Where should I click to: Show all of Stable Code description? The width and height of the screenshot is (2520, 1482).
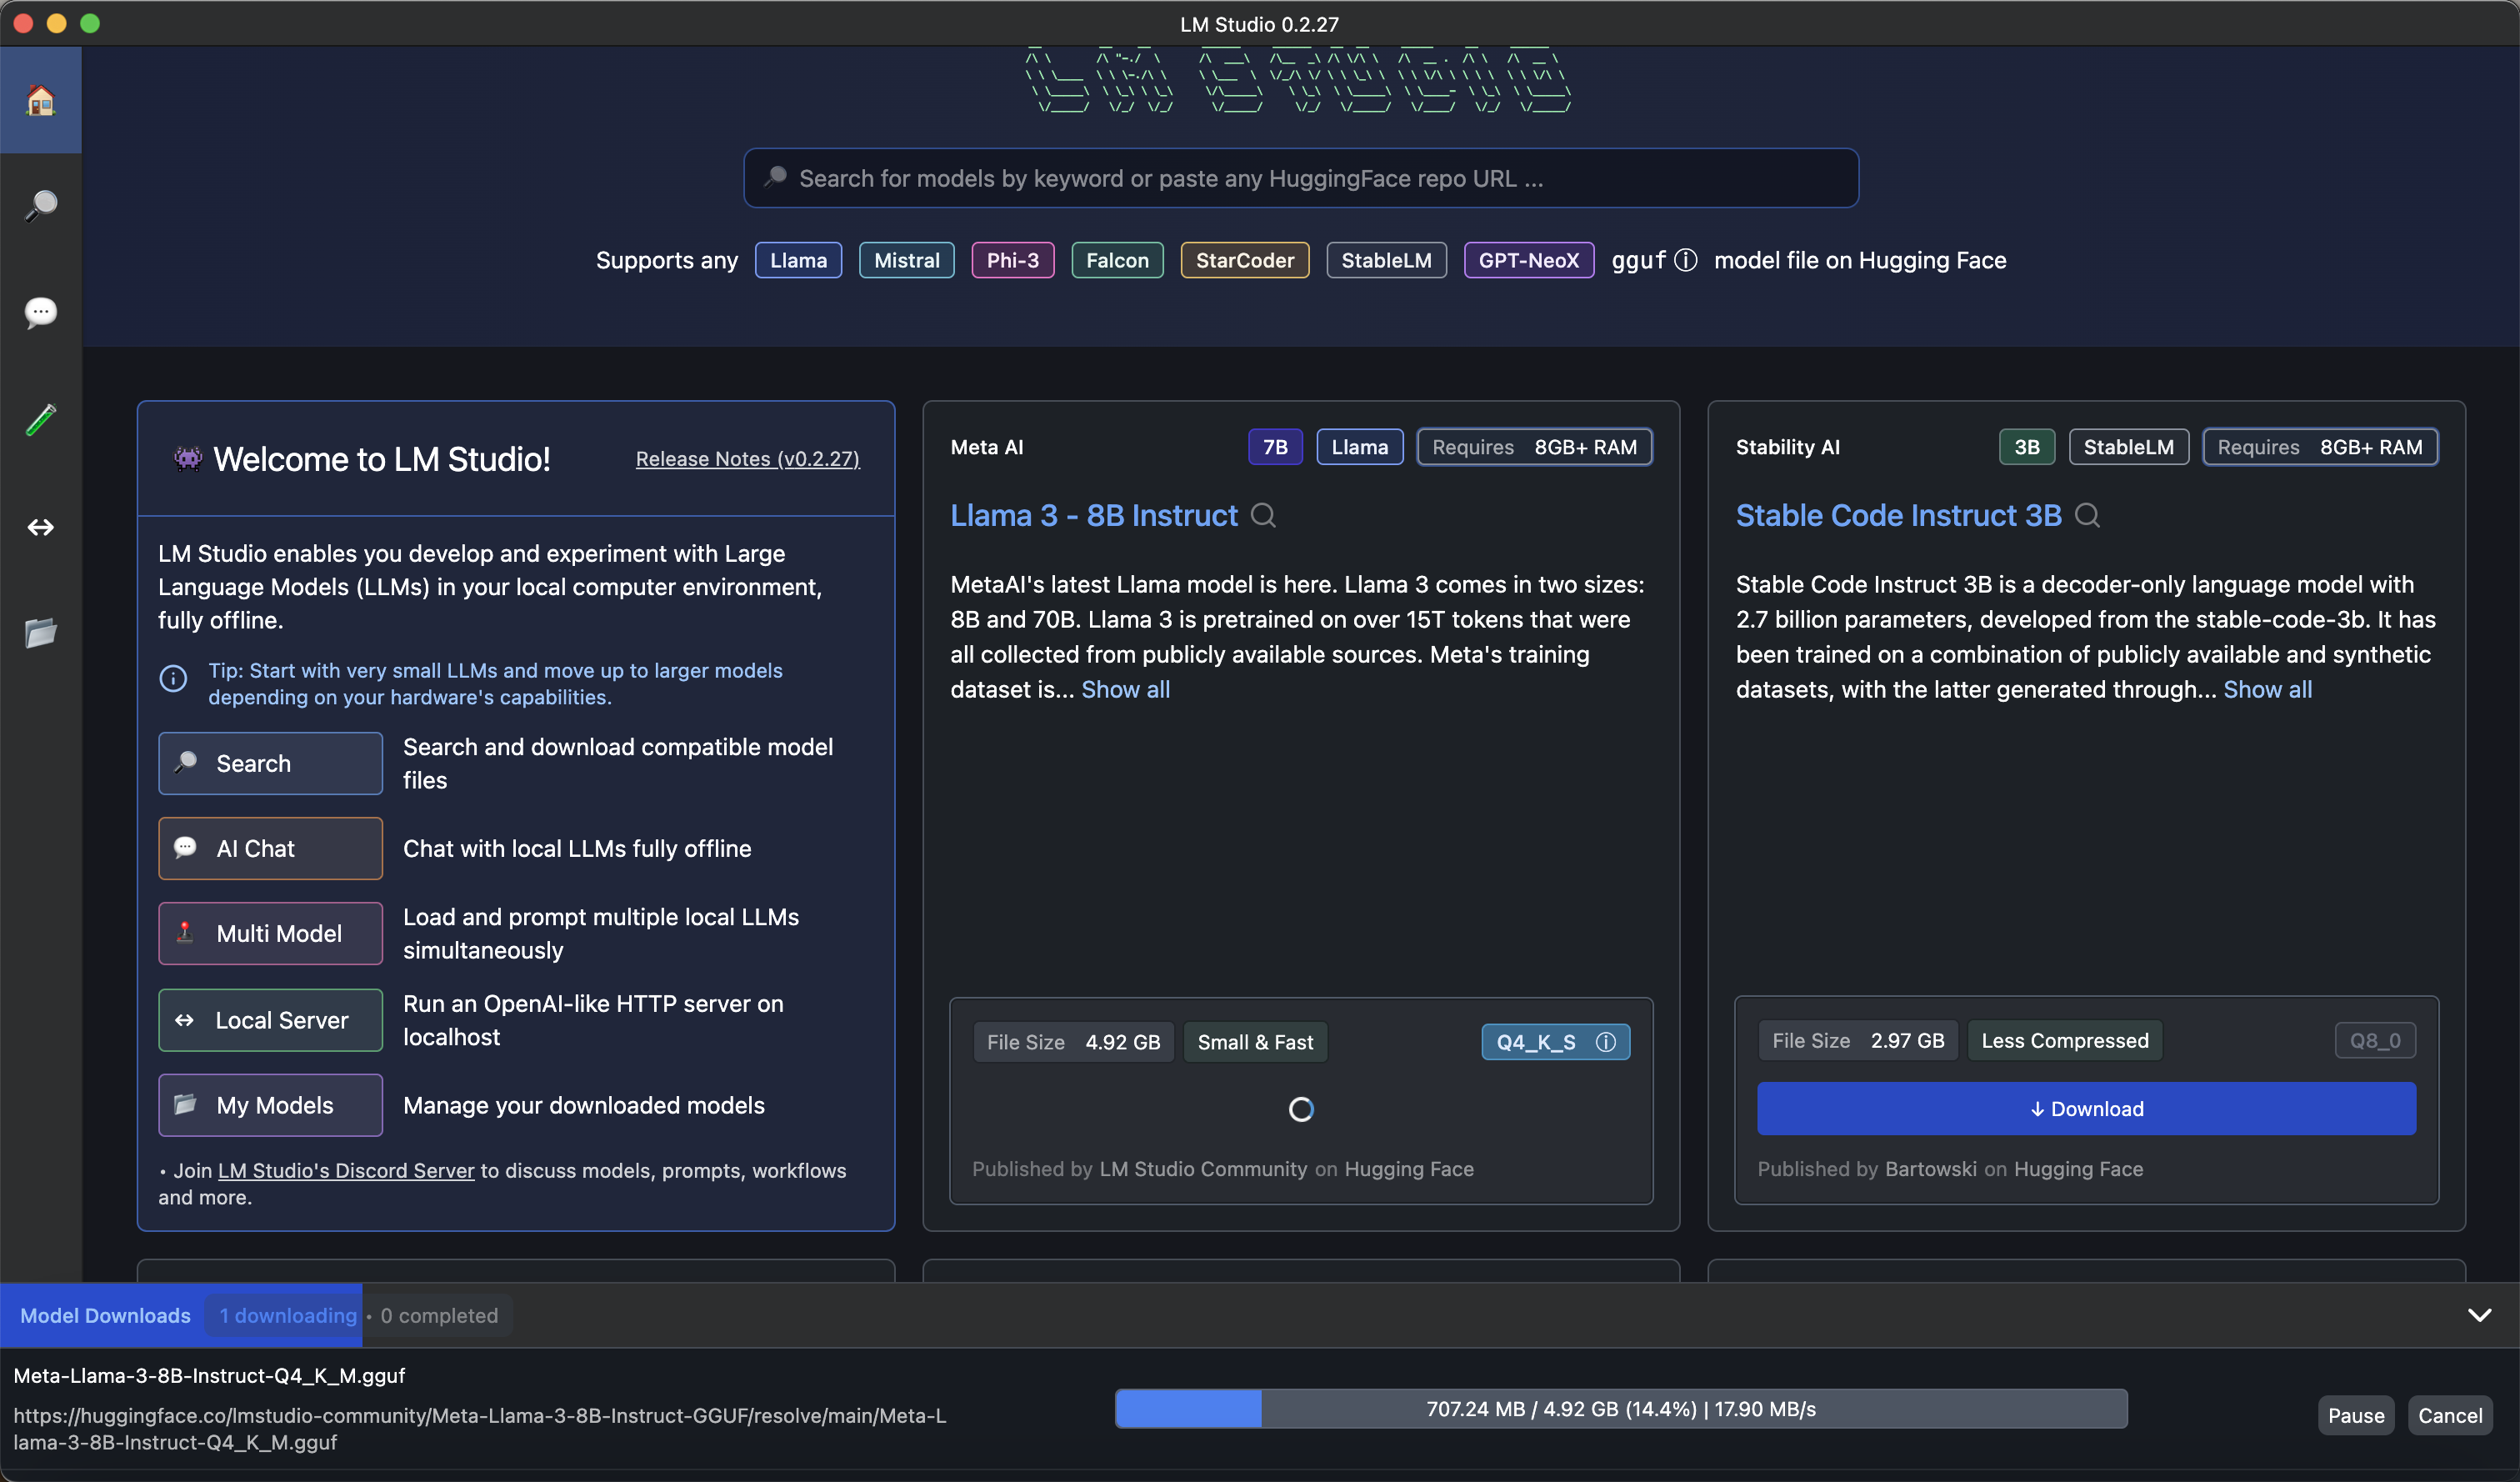coord(2267,689)
